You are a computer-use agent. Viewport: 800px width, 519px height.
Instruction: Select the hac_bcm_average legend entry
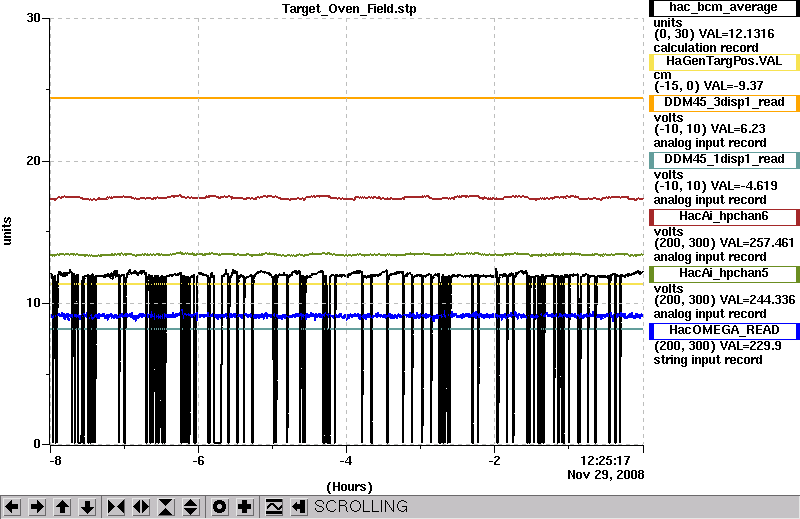click(723, 8)
